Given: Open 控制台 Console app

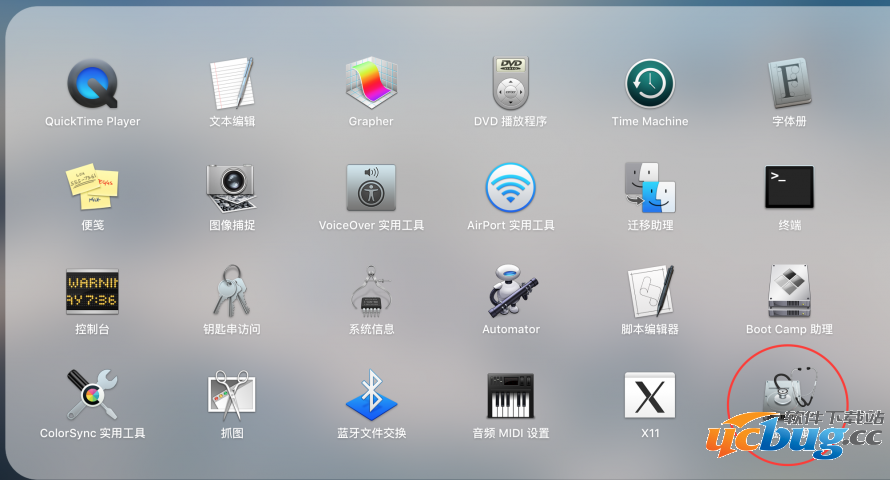Looking at the screenshot, I should (93, 292).
